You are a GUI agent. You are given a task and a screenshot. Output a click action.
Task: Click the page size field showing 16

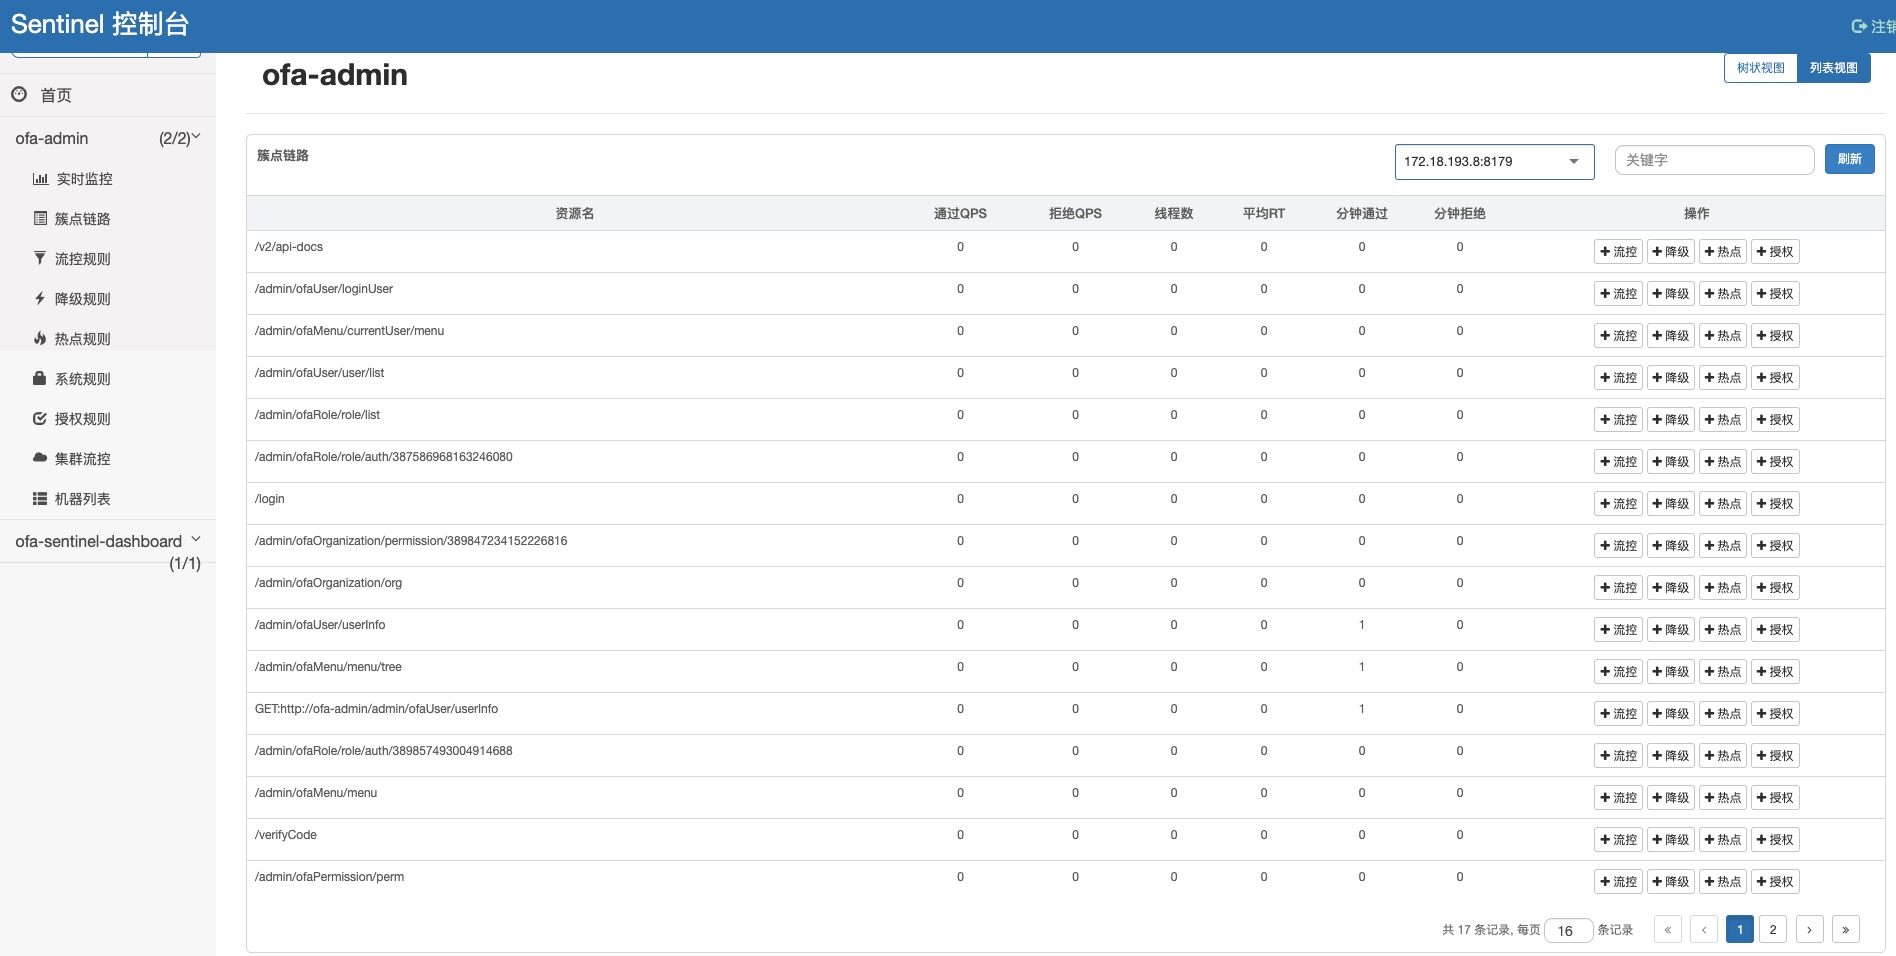pyautogui.click(x=1568, y=931)
